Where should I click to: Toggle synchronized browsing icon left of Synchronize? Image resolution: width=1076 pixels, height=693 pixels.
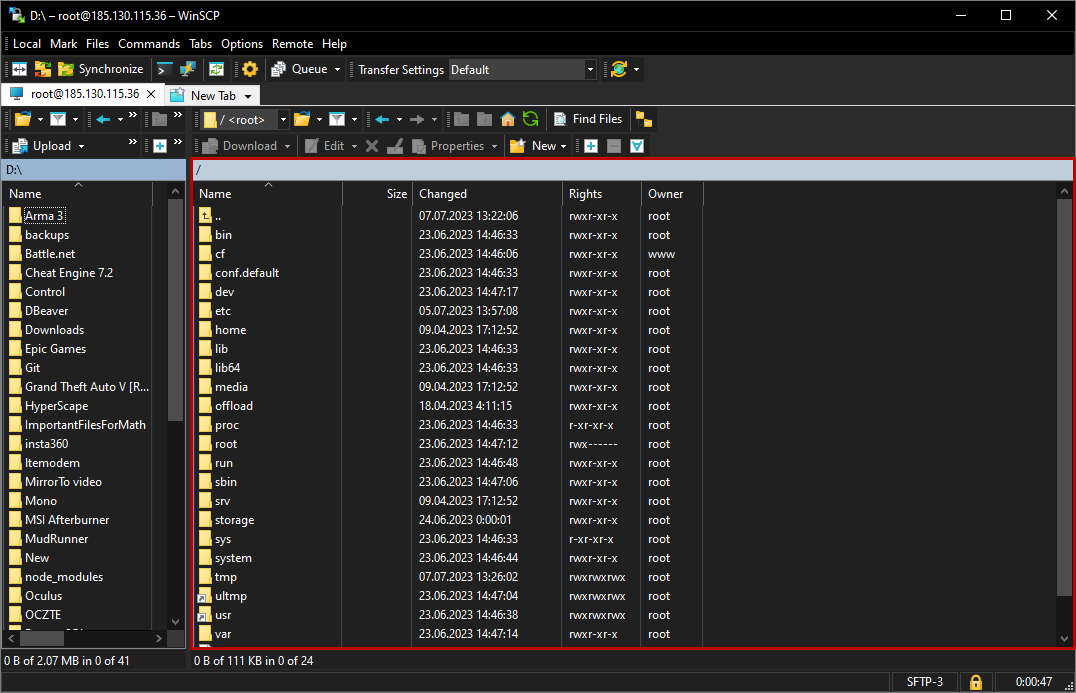coord(43,70)
